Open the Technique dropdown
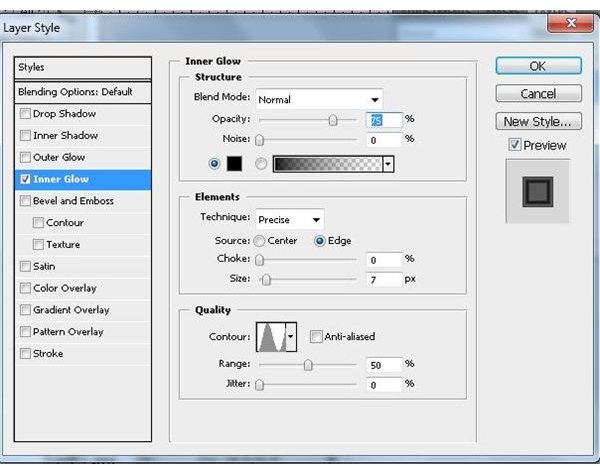 290,220
